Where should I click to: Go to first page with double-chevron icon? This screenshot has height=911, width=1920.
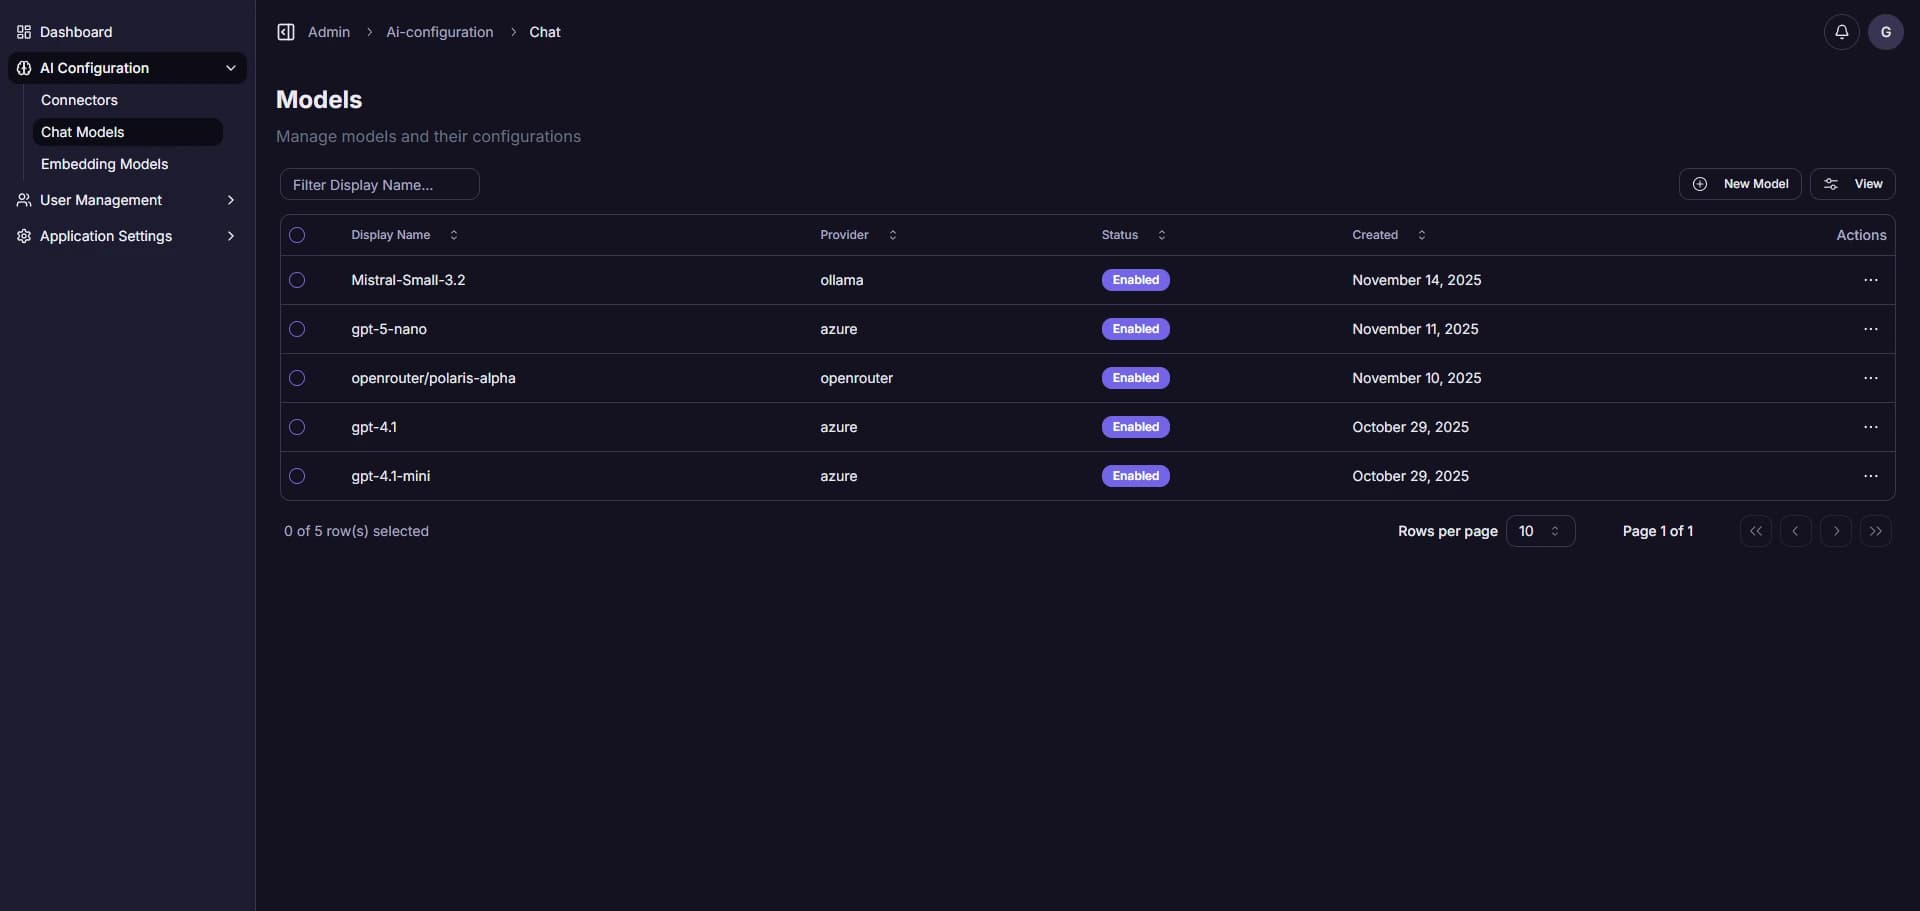1757,531
